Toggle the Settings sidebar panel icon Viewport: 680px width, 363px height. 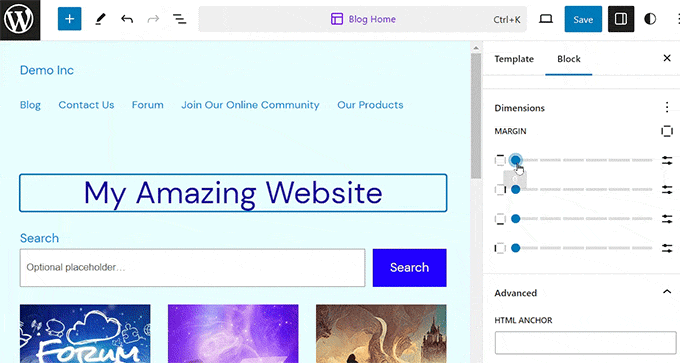pos(621,19)
